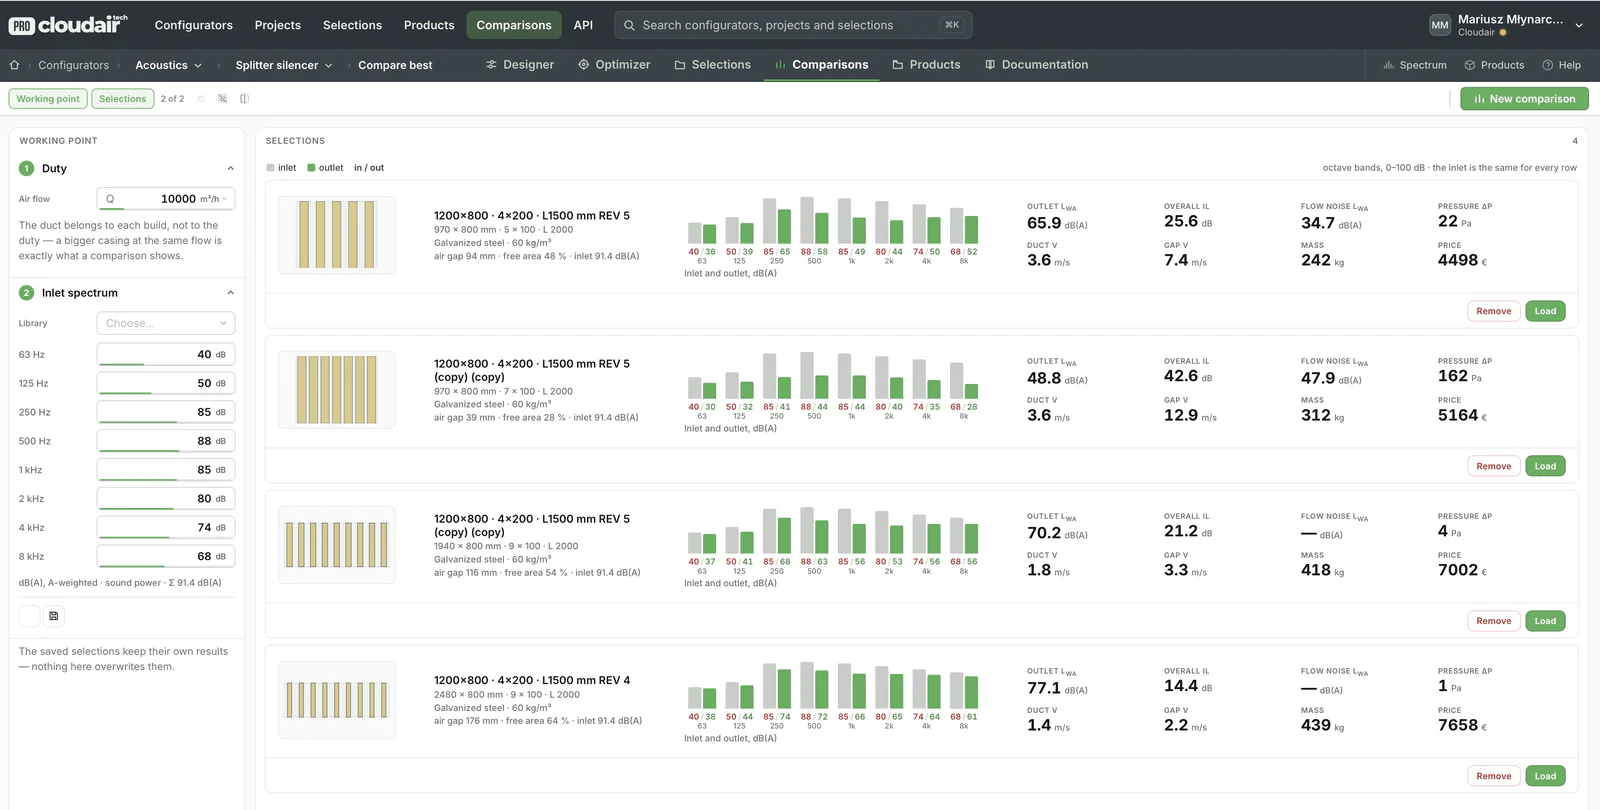Open the Documentation tab
Screen dimensions: 1600x810
tap(1037, 65)
